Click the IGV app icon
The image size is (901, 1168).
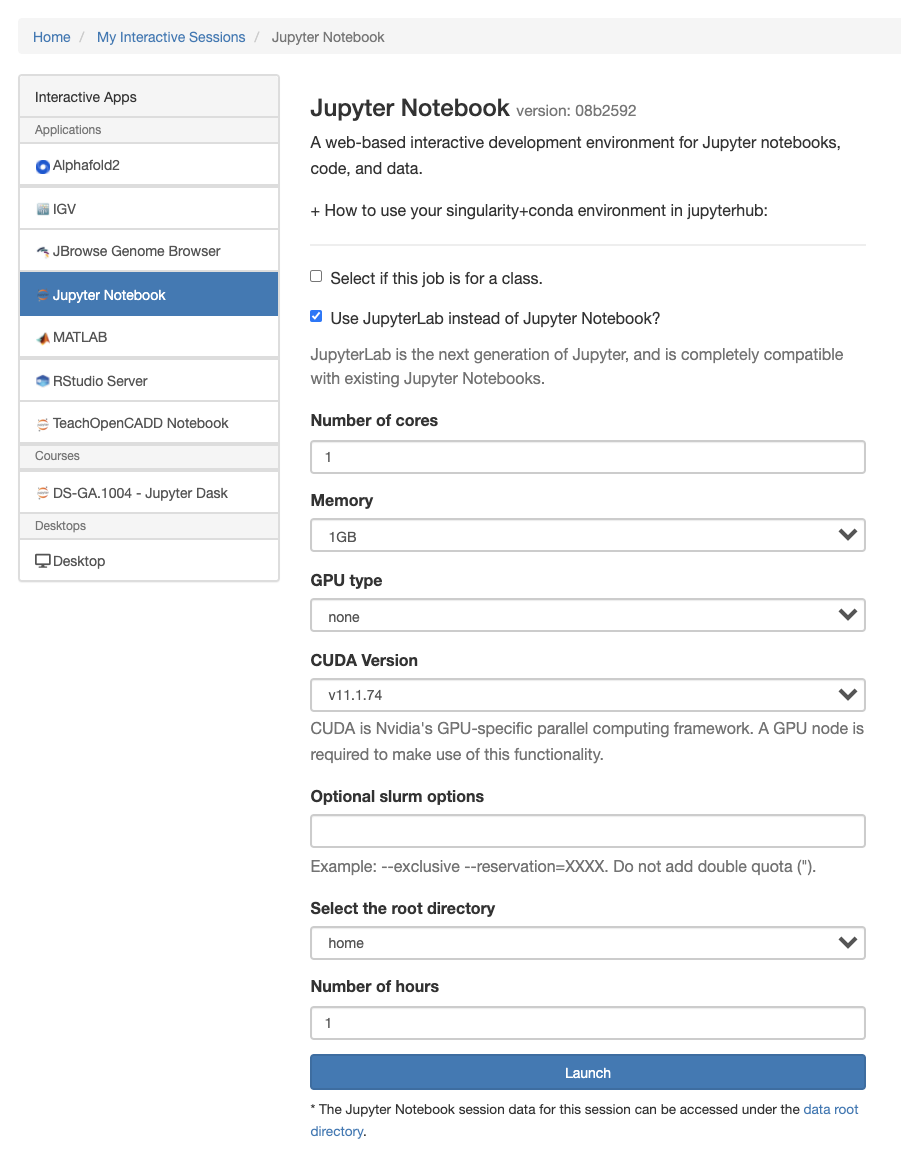43,210
